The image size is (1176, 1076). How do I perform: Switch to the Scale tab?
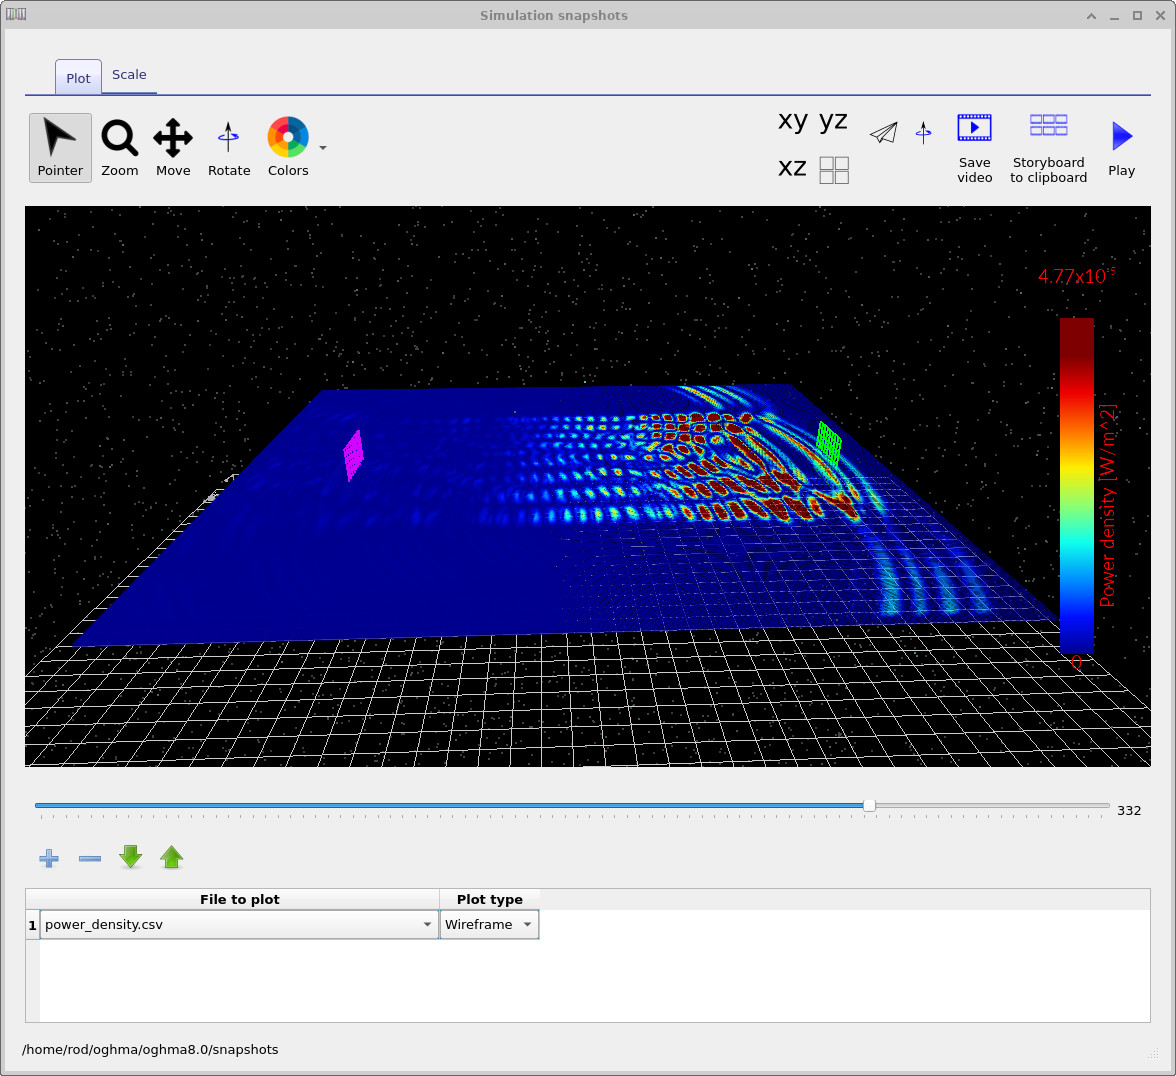[x=129, y=75]
